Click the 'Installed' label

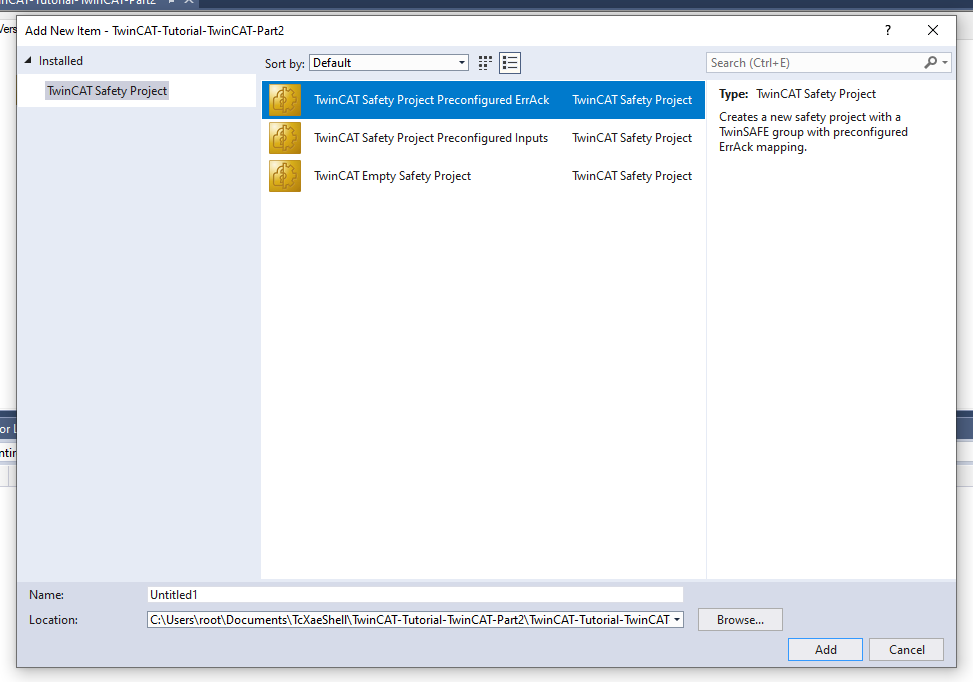(61, 61)
